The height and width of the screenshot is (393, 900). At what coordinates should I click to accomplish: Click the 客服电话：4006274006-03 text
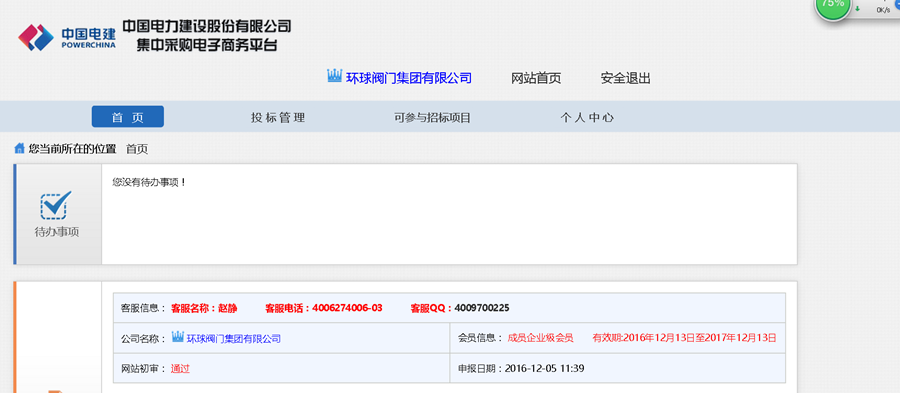tap(323, 308)
